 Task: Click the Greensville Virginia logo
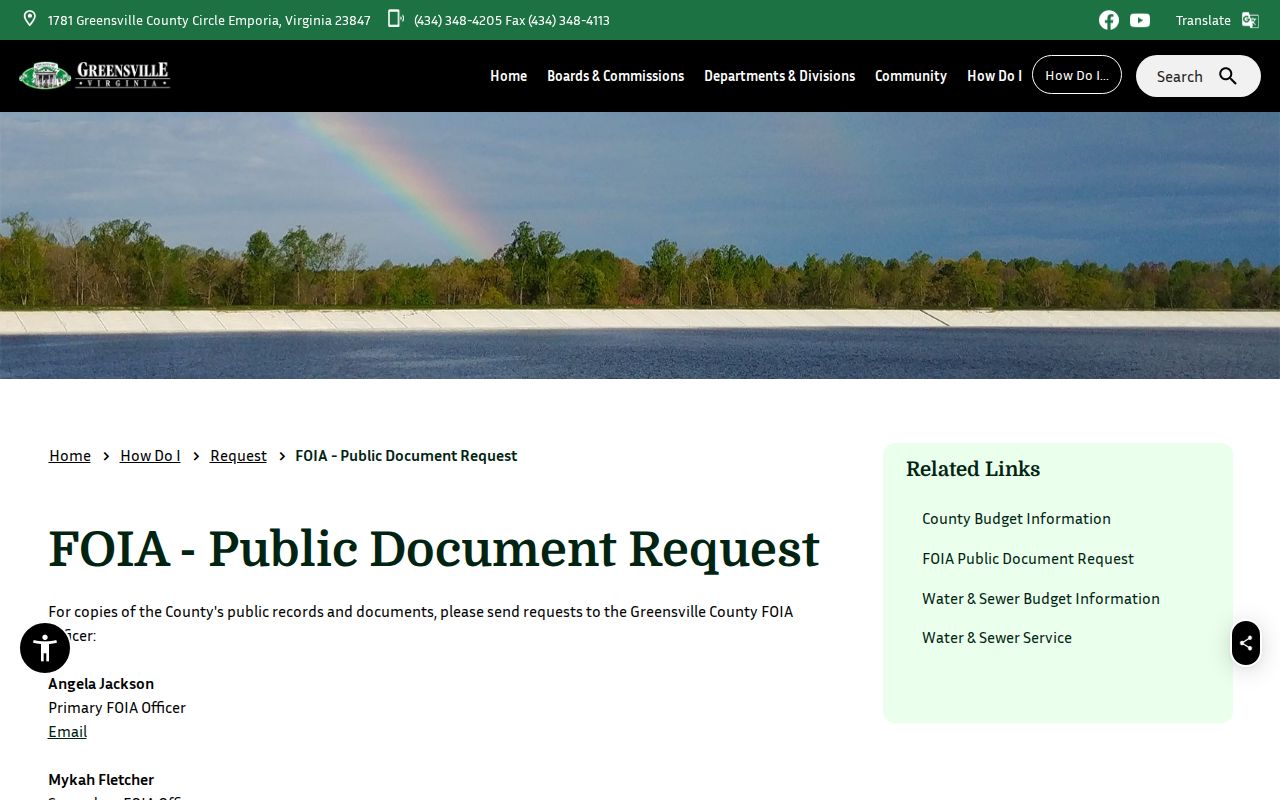[94, 75]
